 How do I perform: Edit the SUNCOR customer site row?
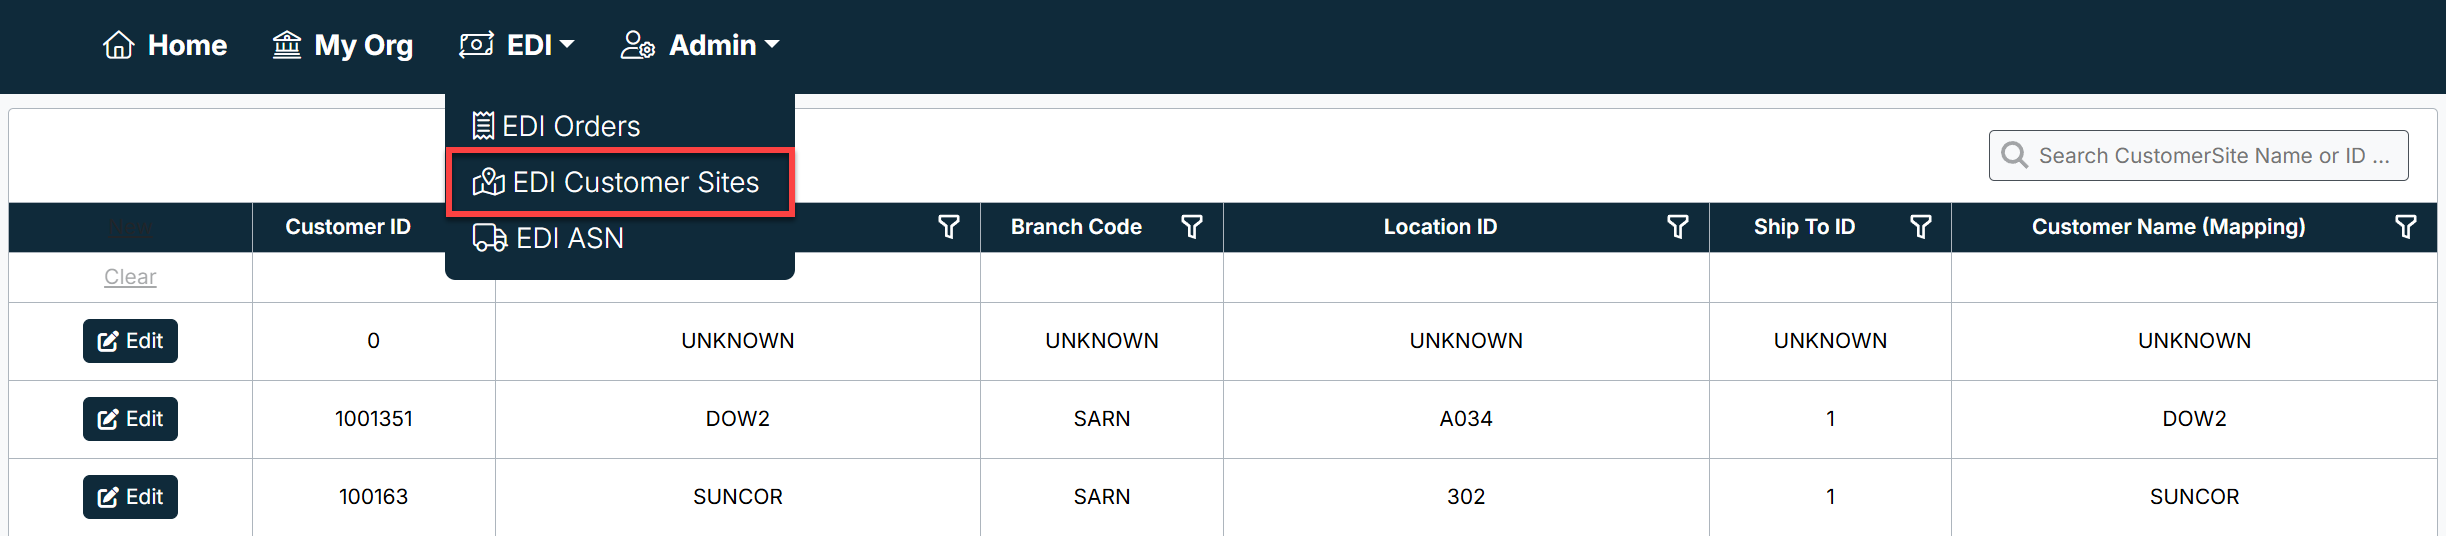click(130, 497)
